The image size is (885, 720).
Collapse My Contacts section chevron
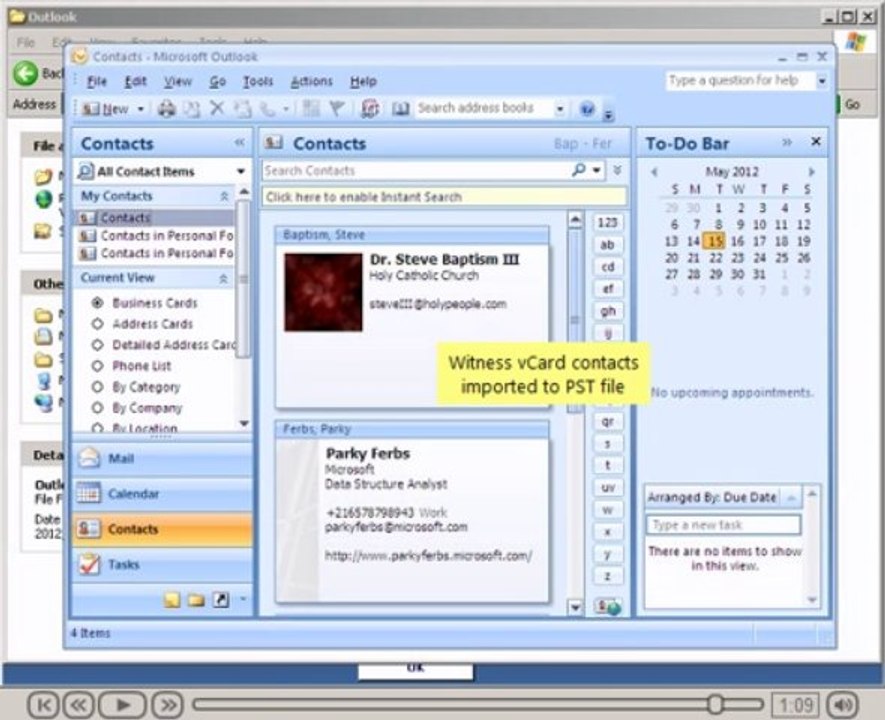(x=224, y=196)
